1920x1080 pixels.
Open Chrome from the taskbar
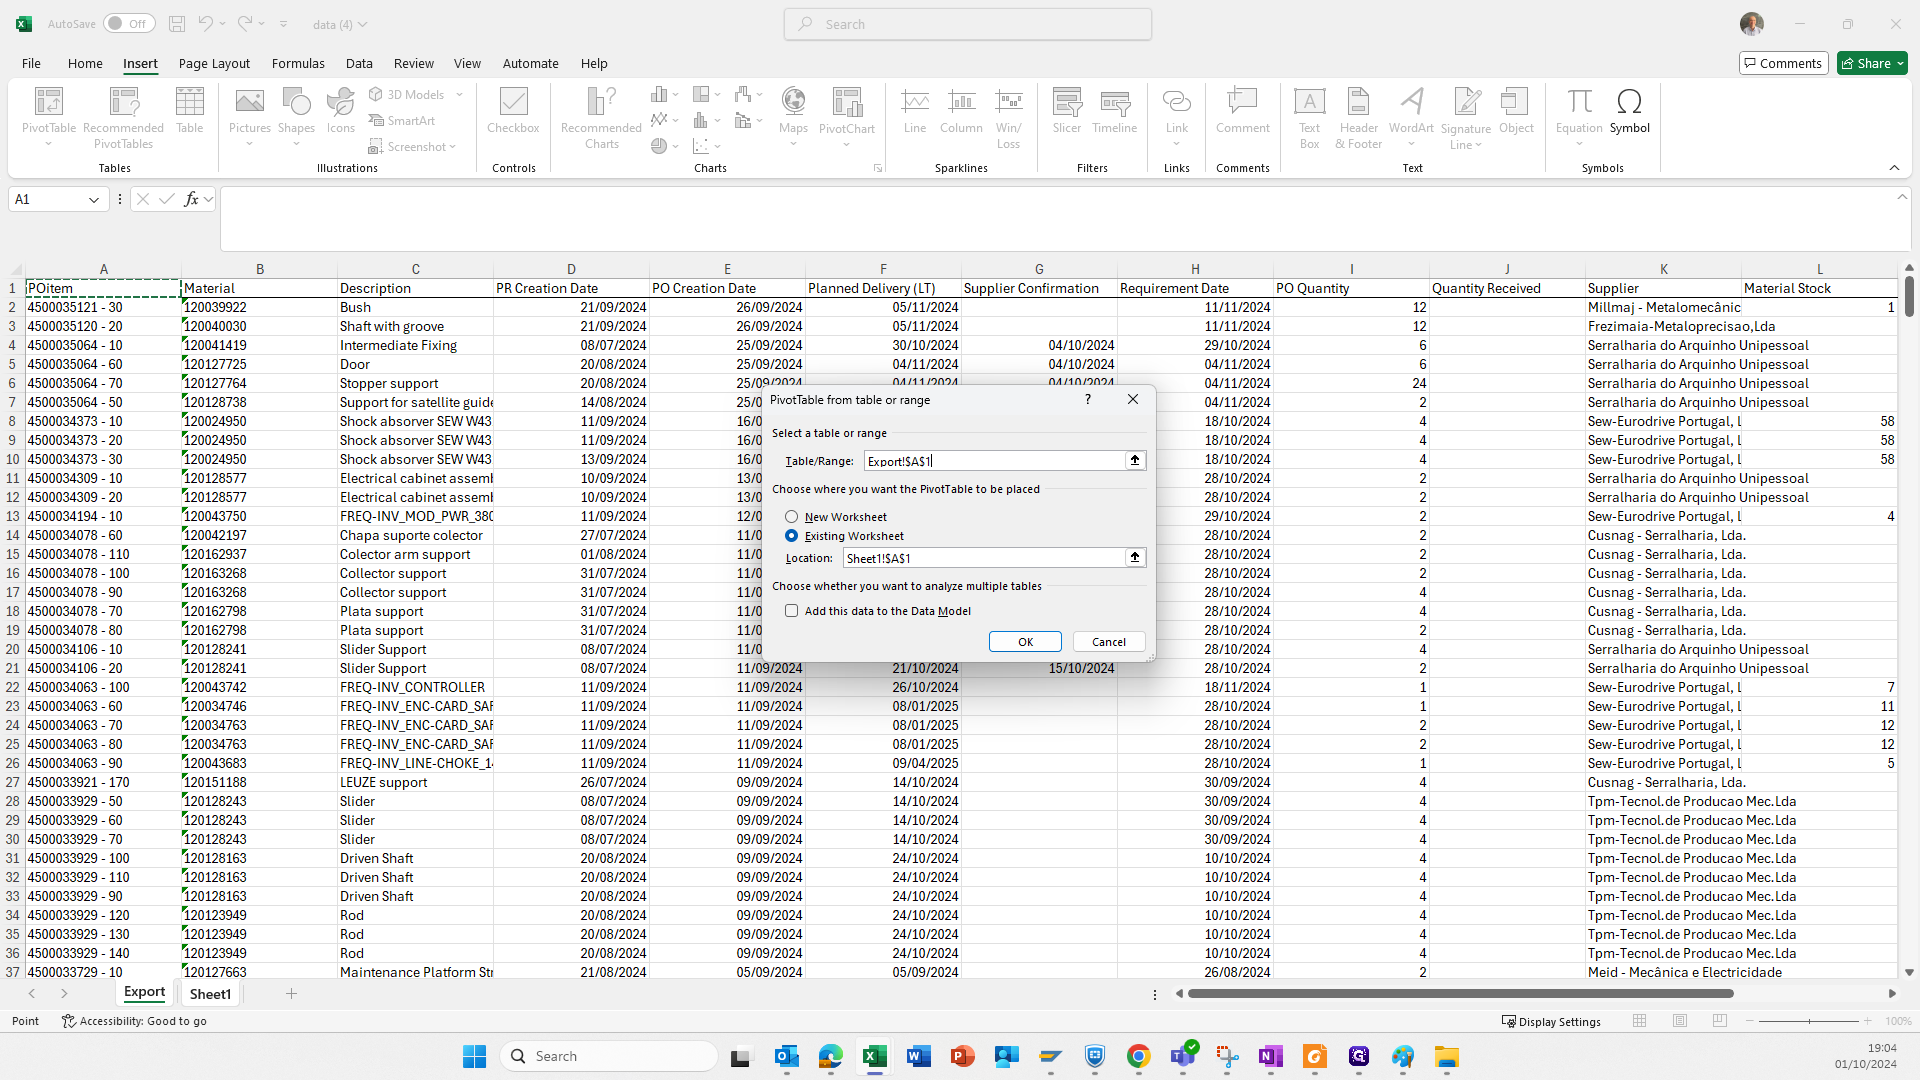coord(1138,1056)
